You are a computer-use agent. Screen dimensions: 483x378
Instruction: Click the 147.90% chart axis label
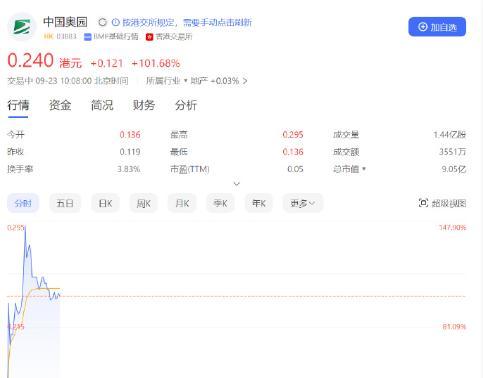click(452, 227)
